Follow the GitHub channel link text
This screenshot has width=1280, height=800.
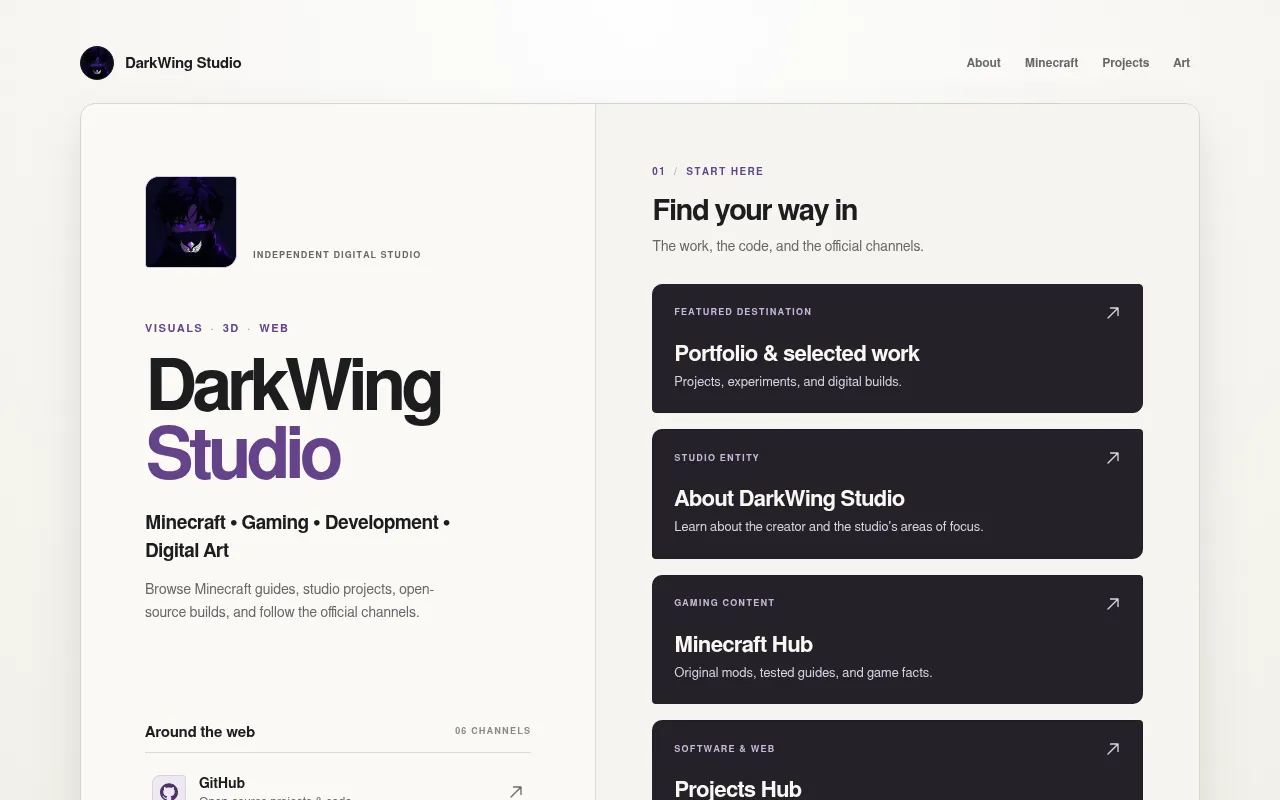[x=222, y=783]
